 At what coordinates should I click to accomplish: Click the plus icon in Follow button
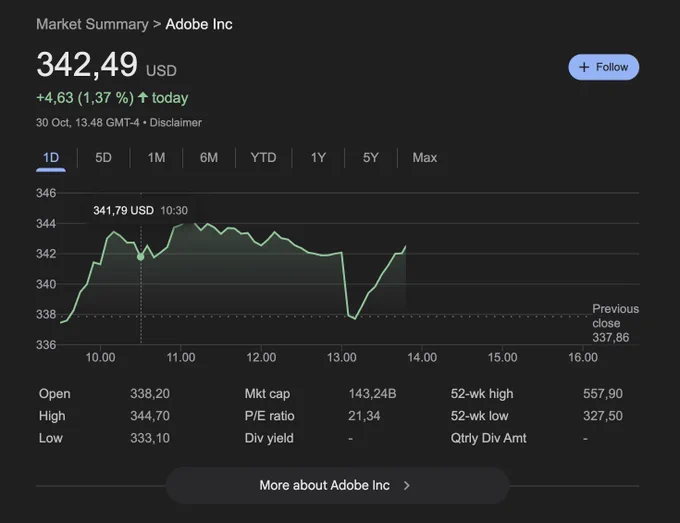point(584,67)
